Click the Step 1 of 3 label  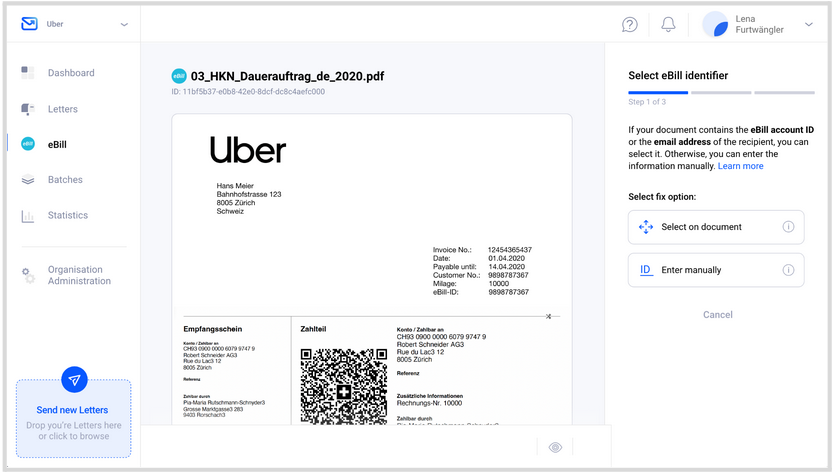pyautogui.click(x=647, y=102)
